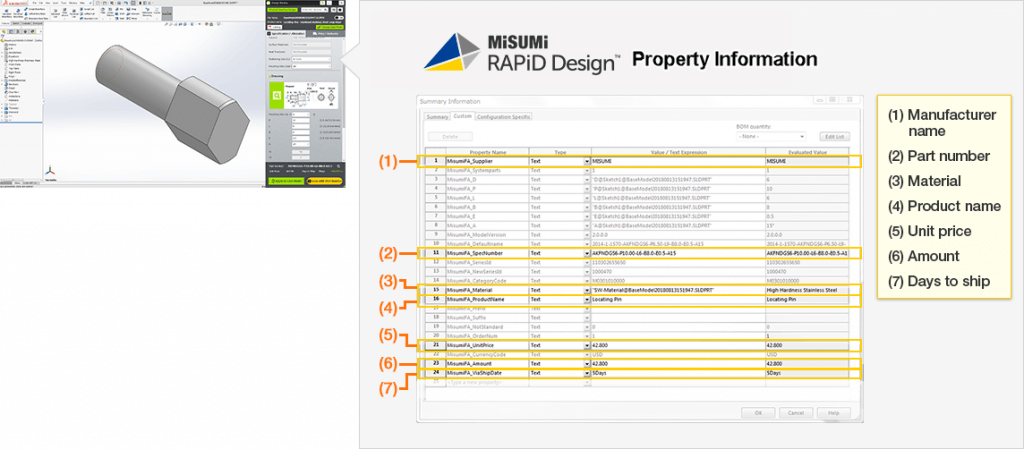This screenshot has height=449, width=1024.
Task: Click the Locating Pin value expression cell
Action: click(678, 299)
